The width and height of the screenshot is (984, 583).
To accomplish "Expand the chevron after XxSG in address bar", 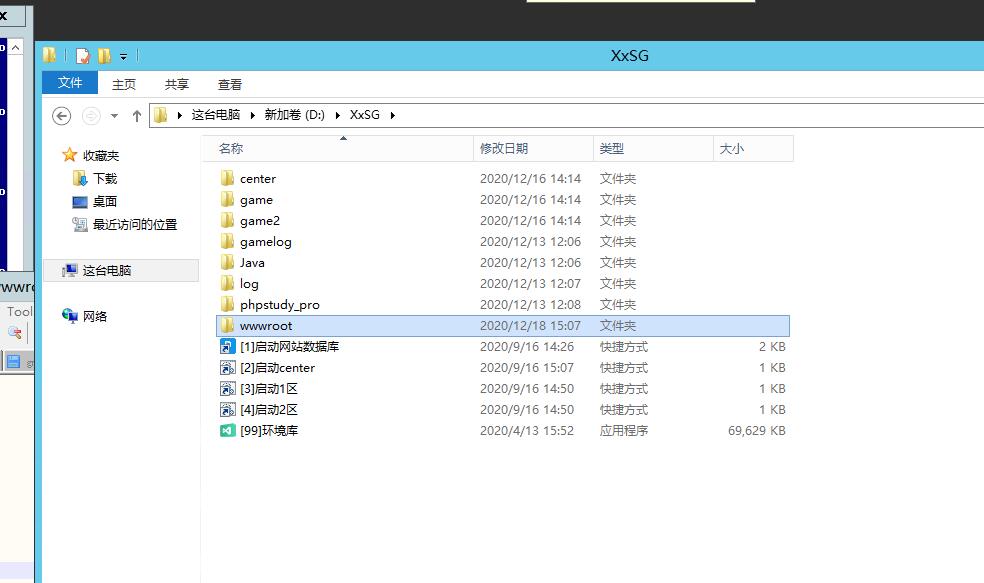I will tap(393, 115).
